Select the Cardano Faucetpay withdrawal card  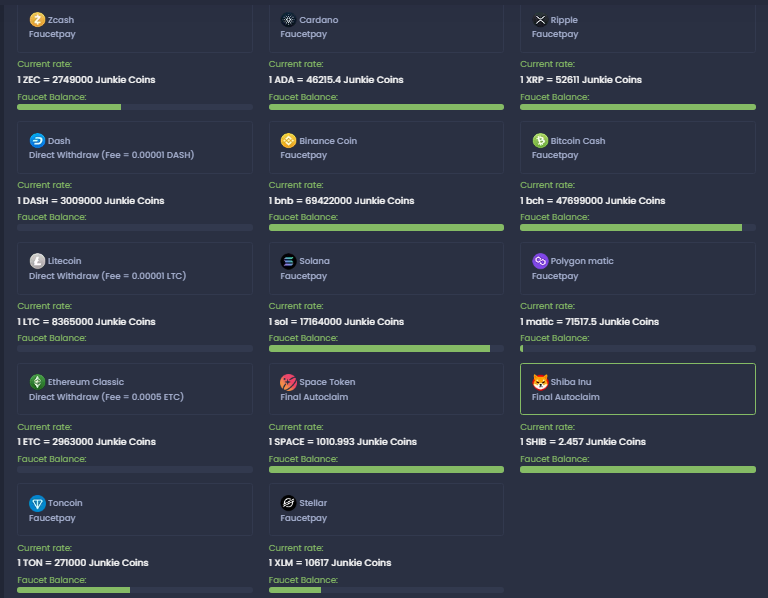386,27
